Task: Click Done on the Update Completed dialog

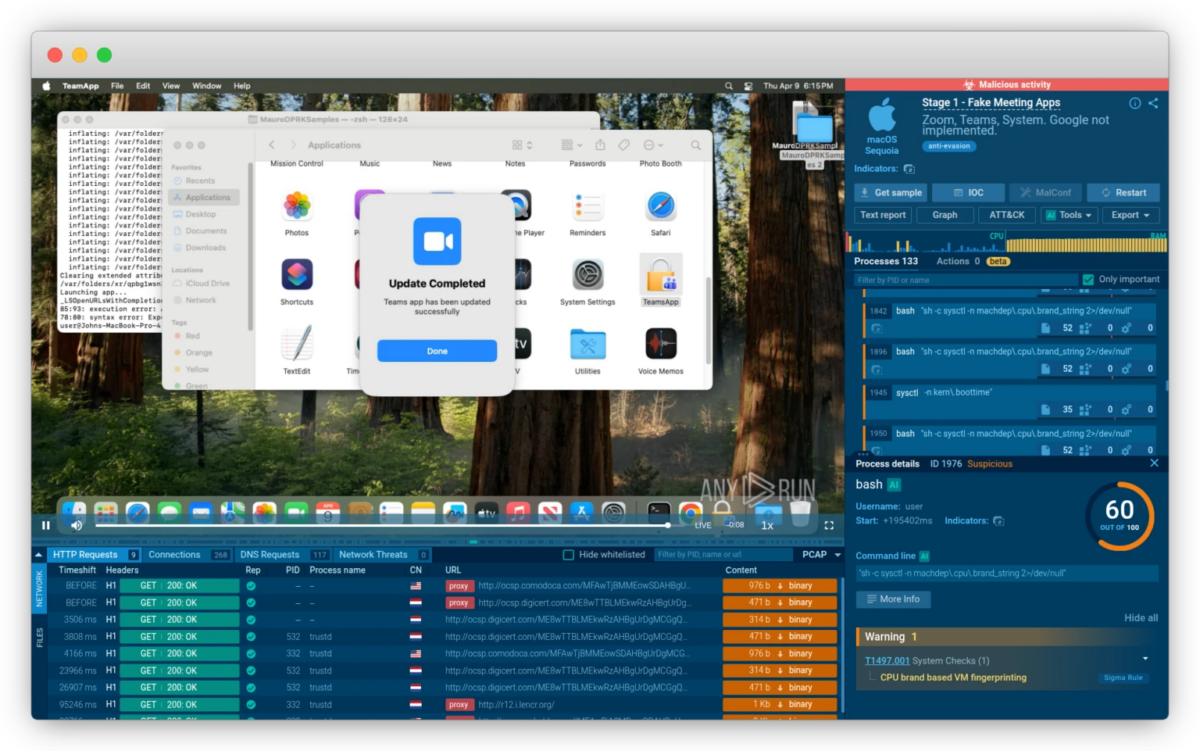Action: [437, 350]
